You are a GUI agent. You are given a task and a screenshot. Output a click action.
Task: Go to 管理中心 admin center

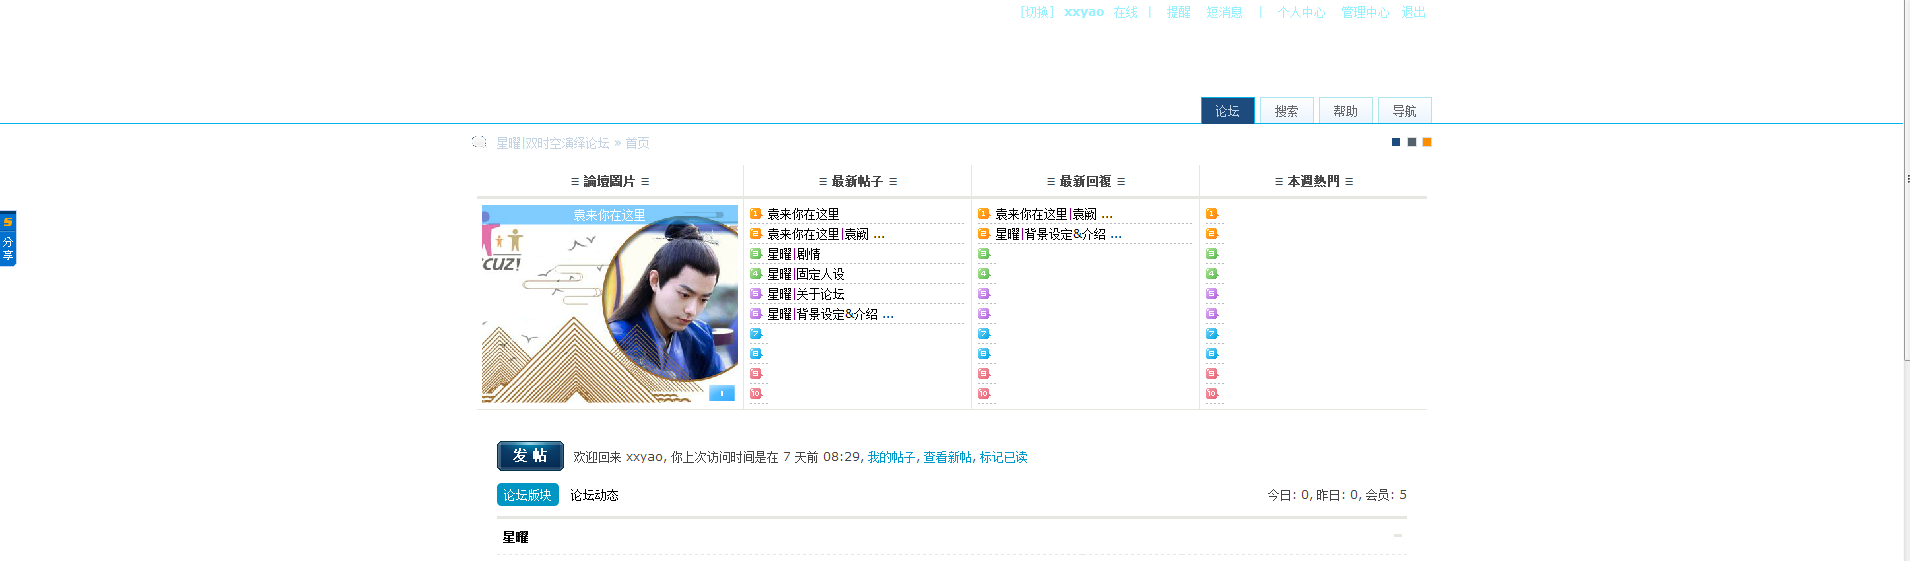1365,12
